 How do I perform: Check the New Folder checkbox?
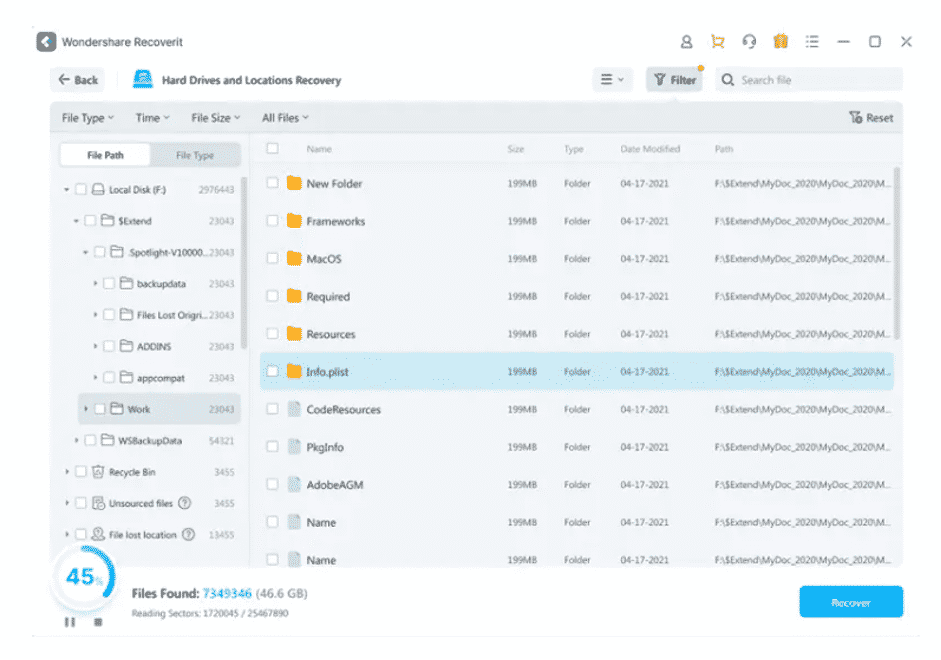(272, 183)
